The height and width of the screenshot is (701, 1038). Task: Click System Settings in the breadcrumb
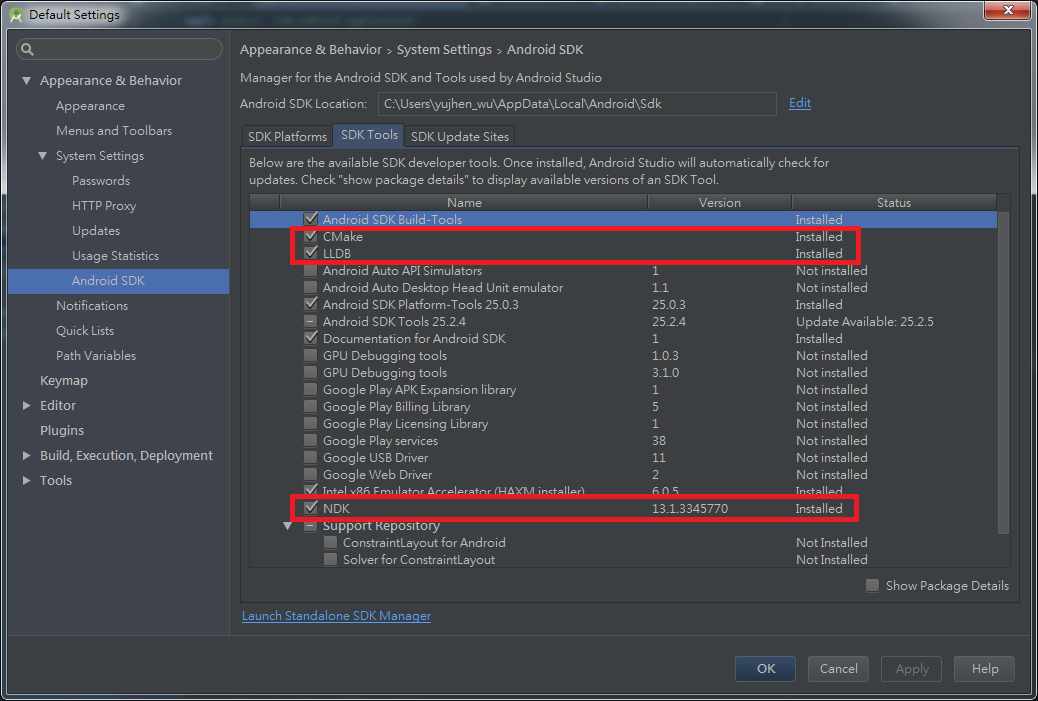[x=444, y=50]
